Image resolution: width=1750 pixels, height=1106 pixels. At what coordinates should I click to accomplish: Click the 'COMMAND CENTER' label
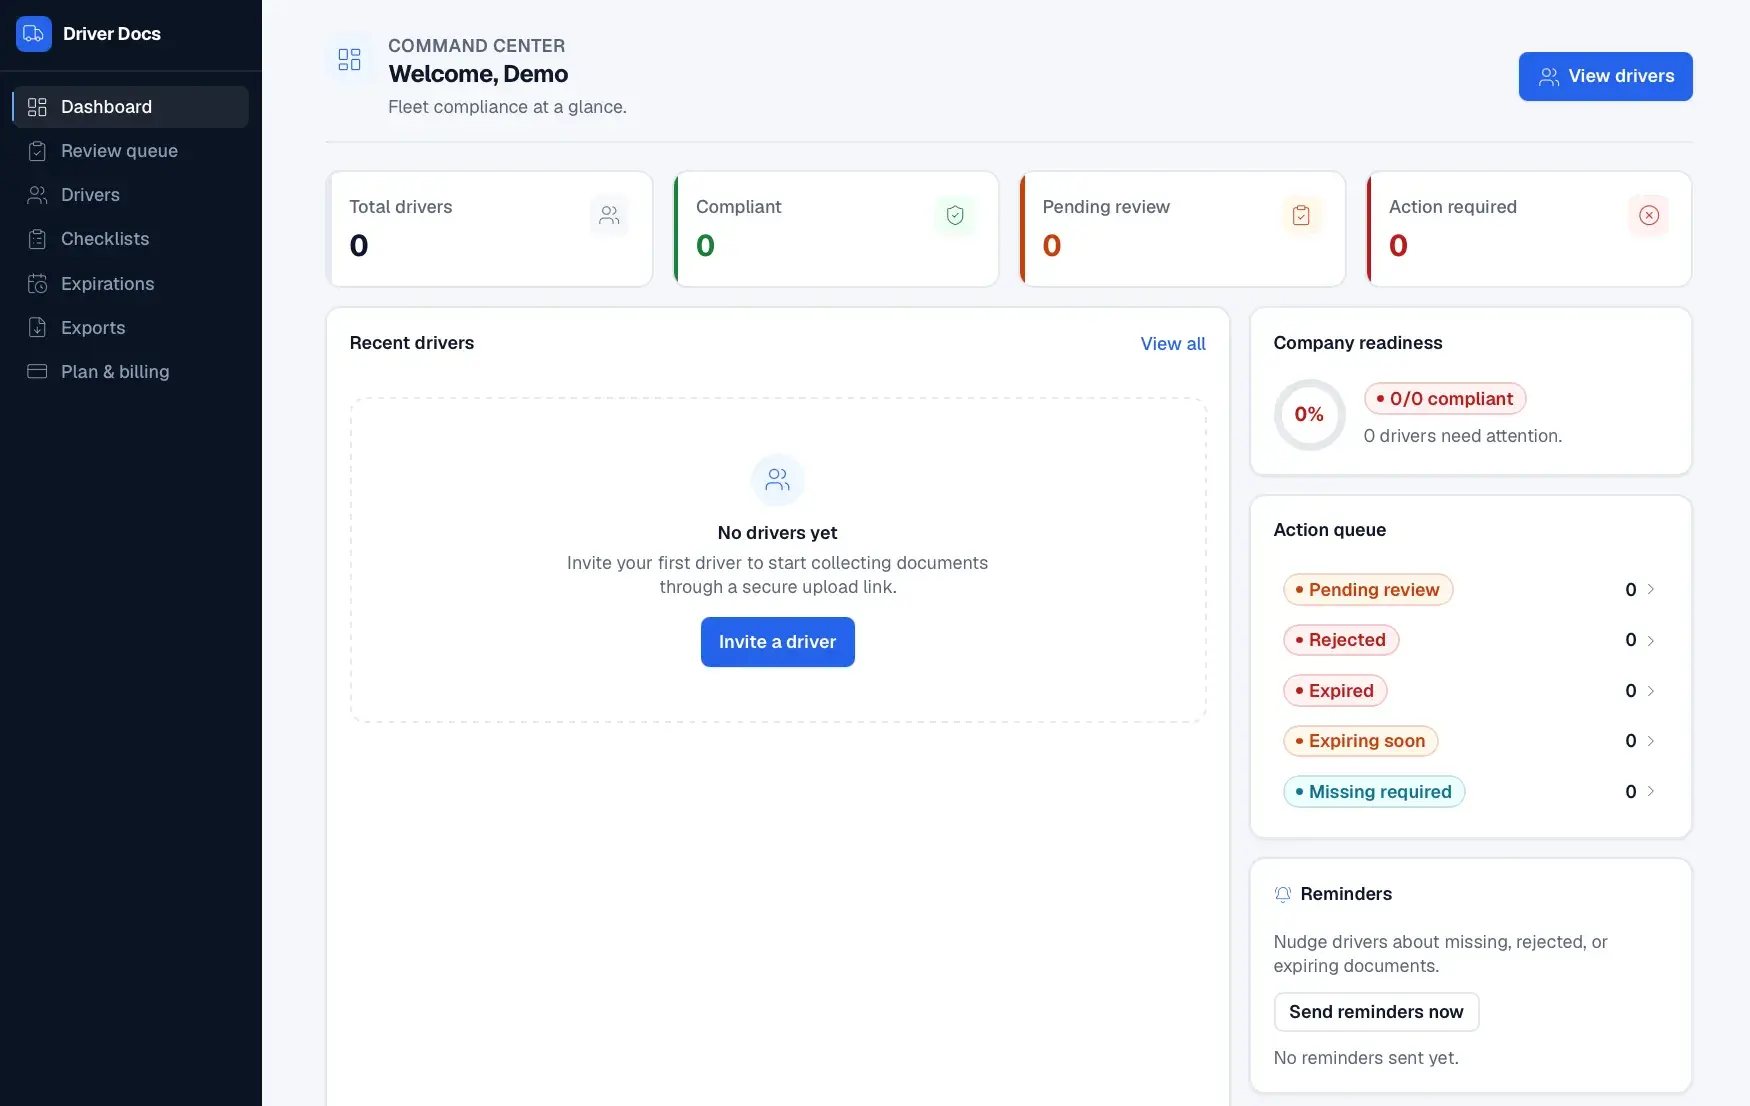click(476, 46)
